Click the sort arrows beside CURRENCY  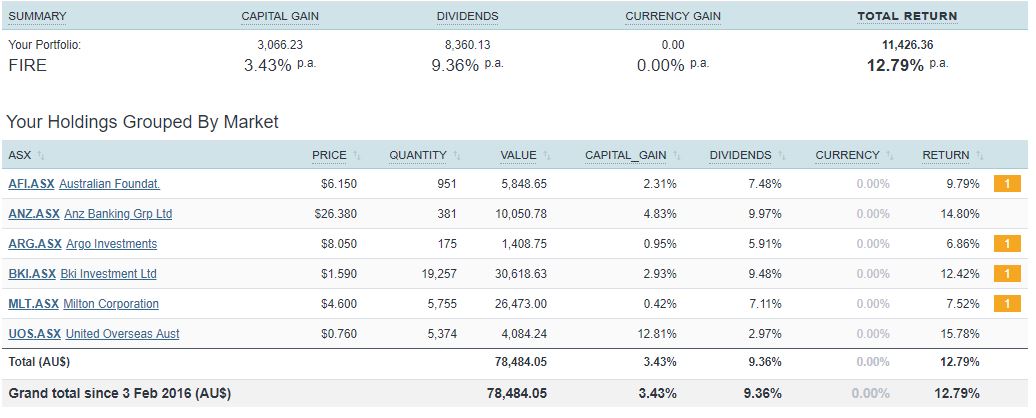[x=890, y=156]
